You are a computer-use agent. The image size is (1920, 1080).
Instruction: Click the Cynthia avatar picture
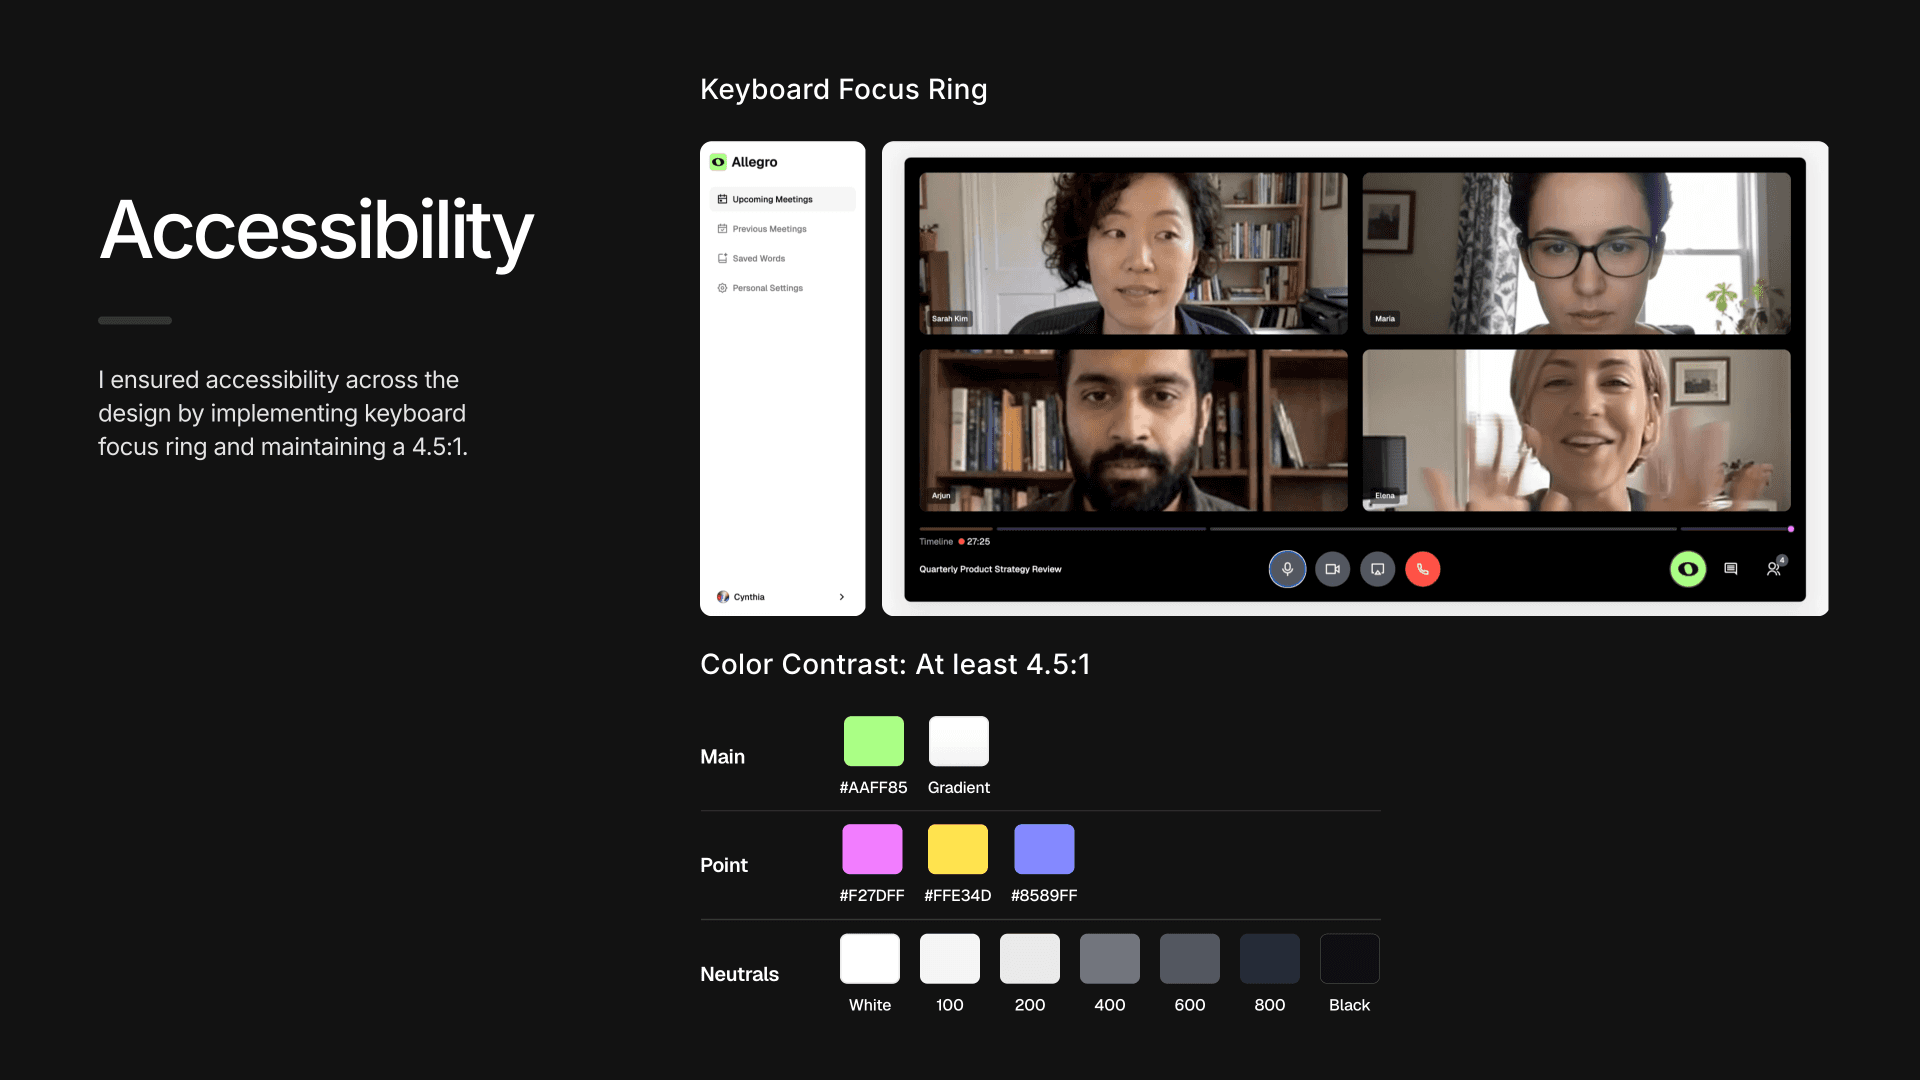click(723, 597)
